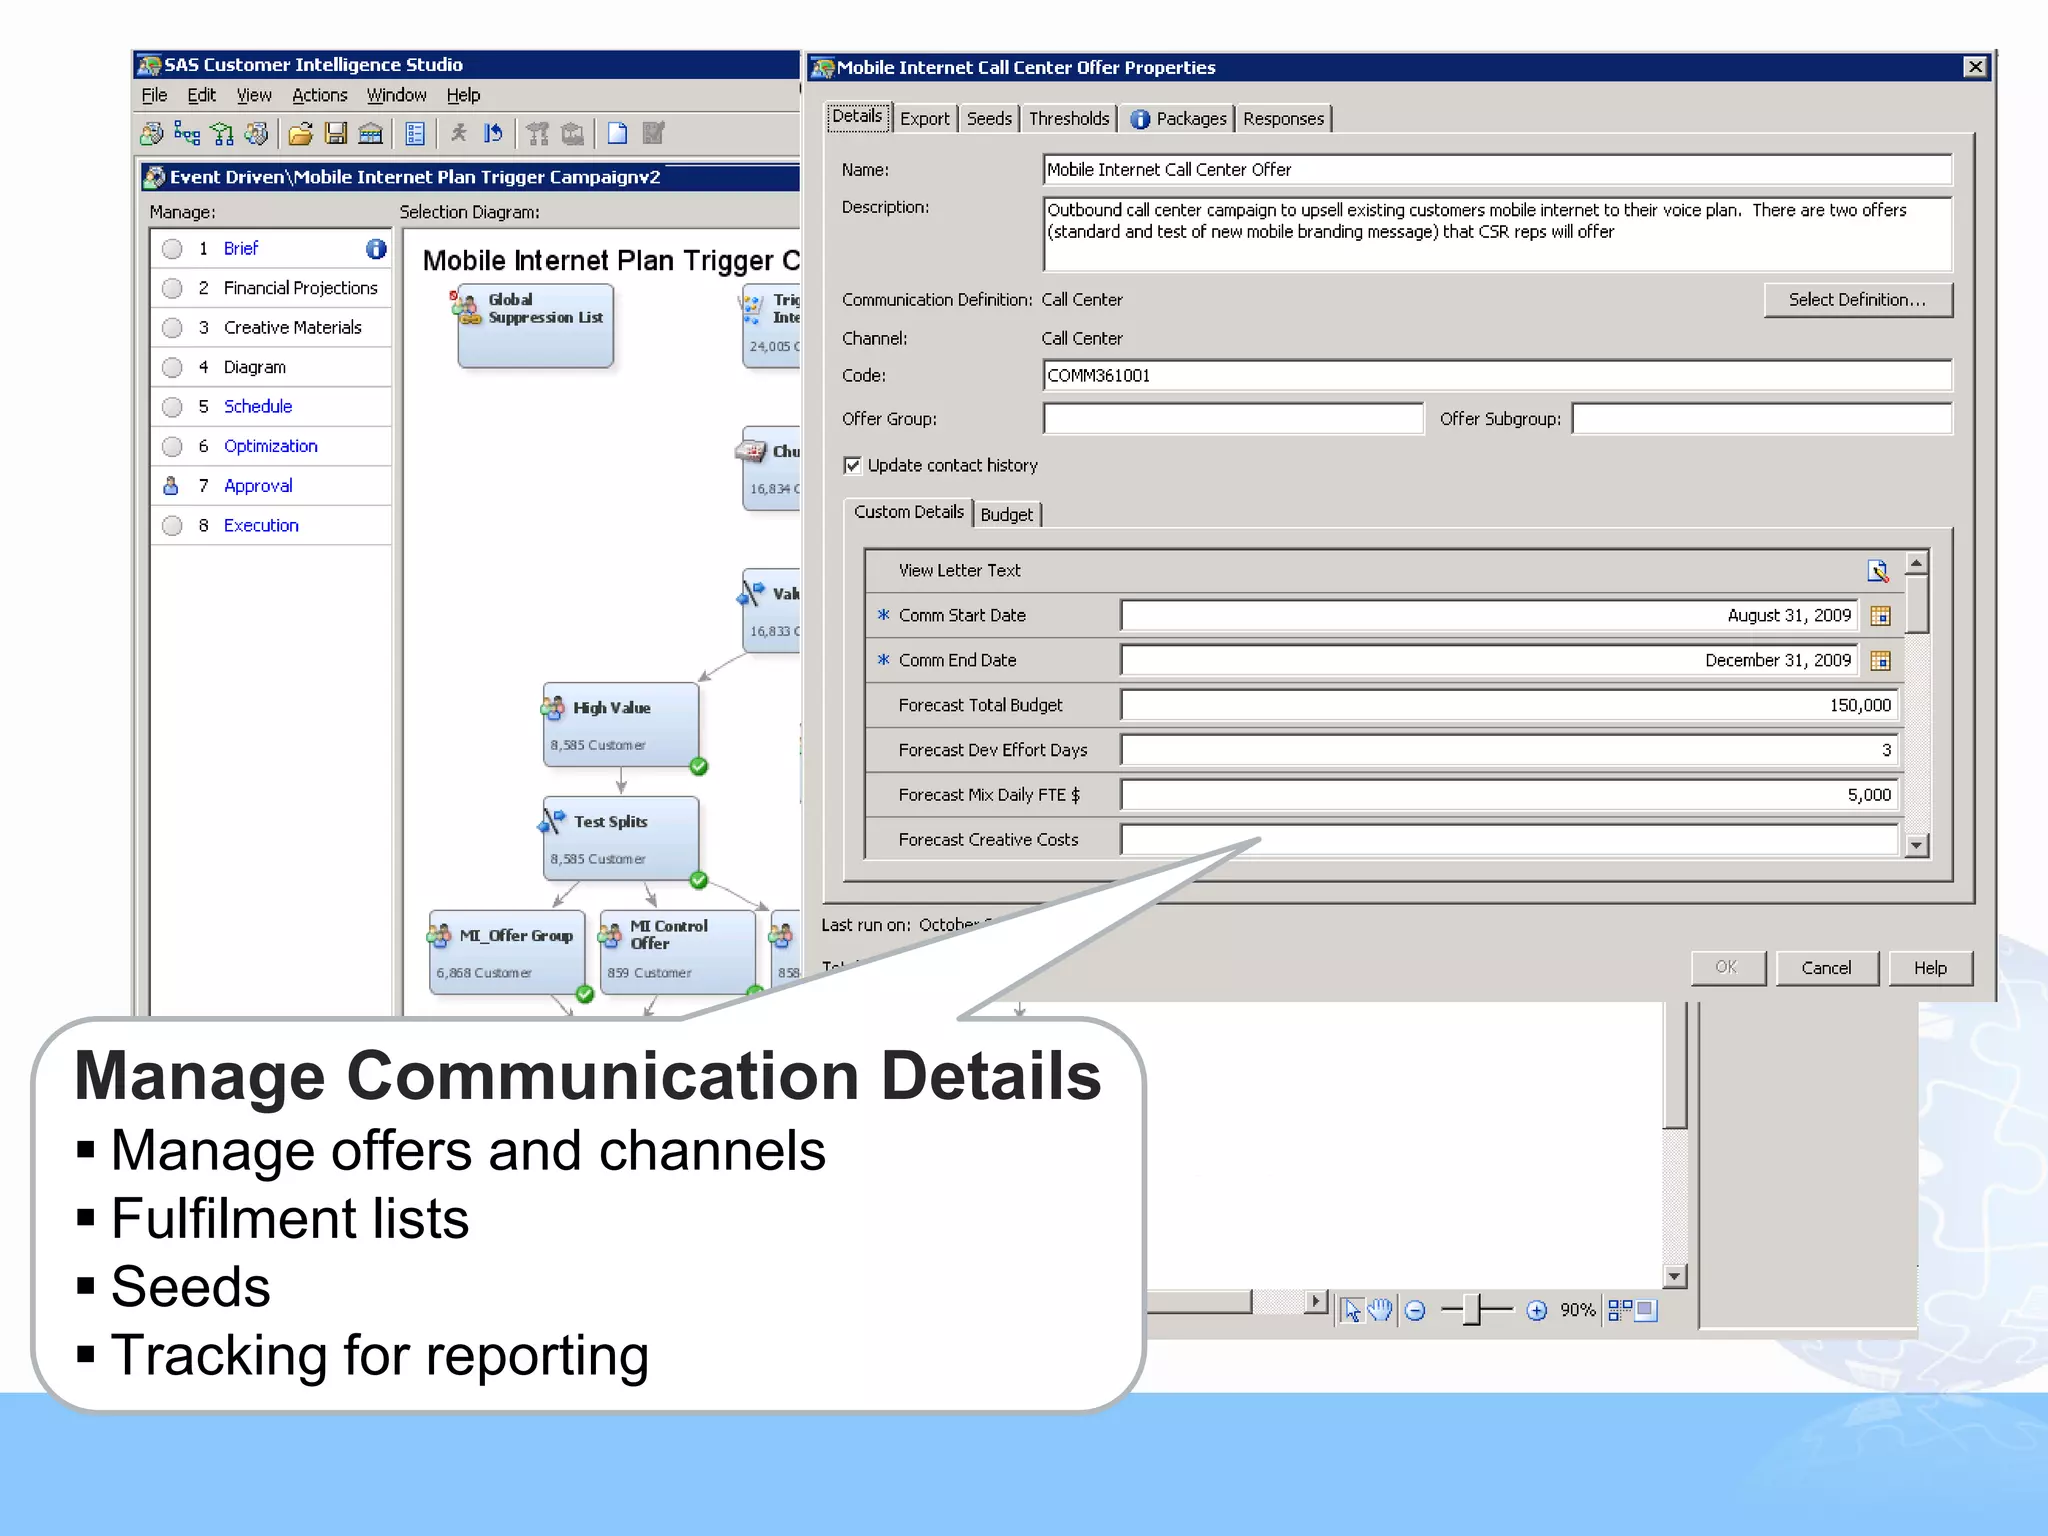Click the checklist toolbar icon

415,133
